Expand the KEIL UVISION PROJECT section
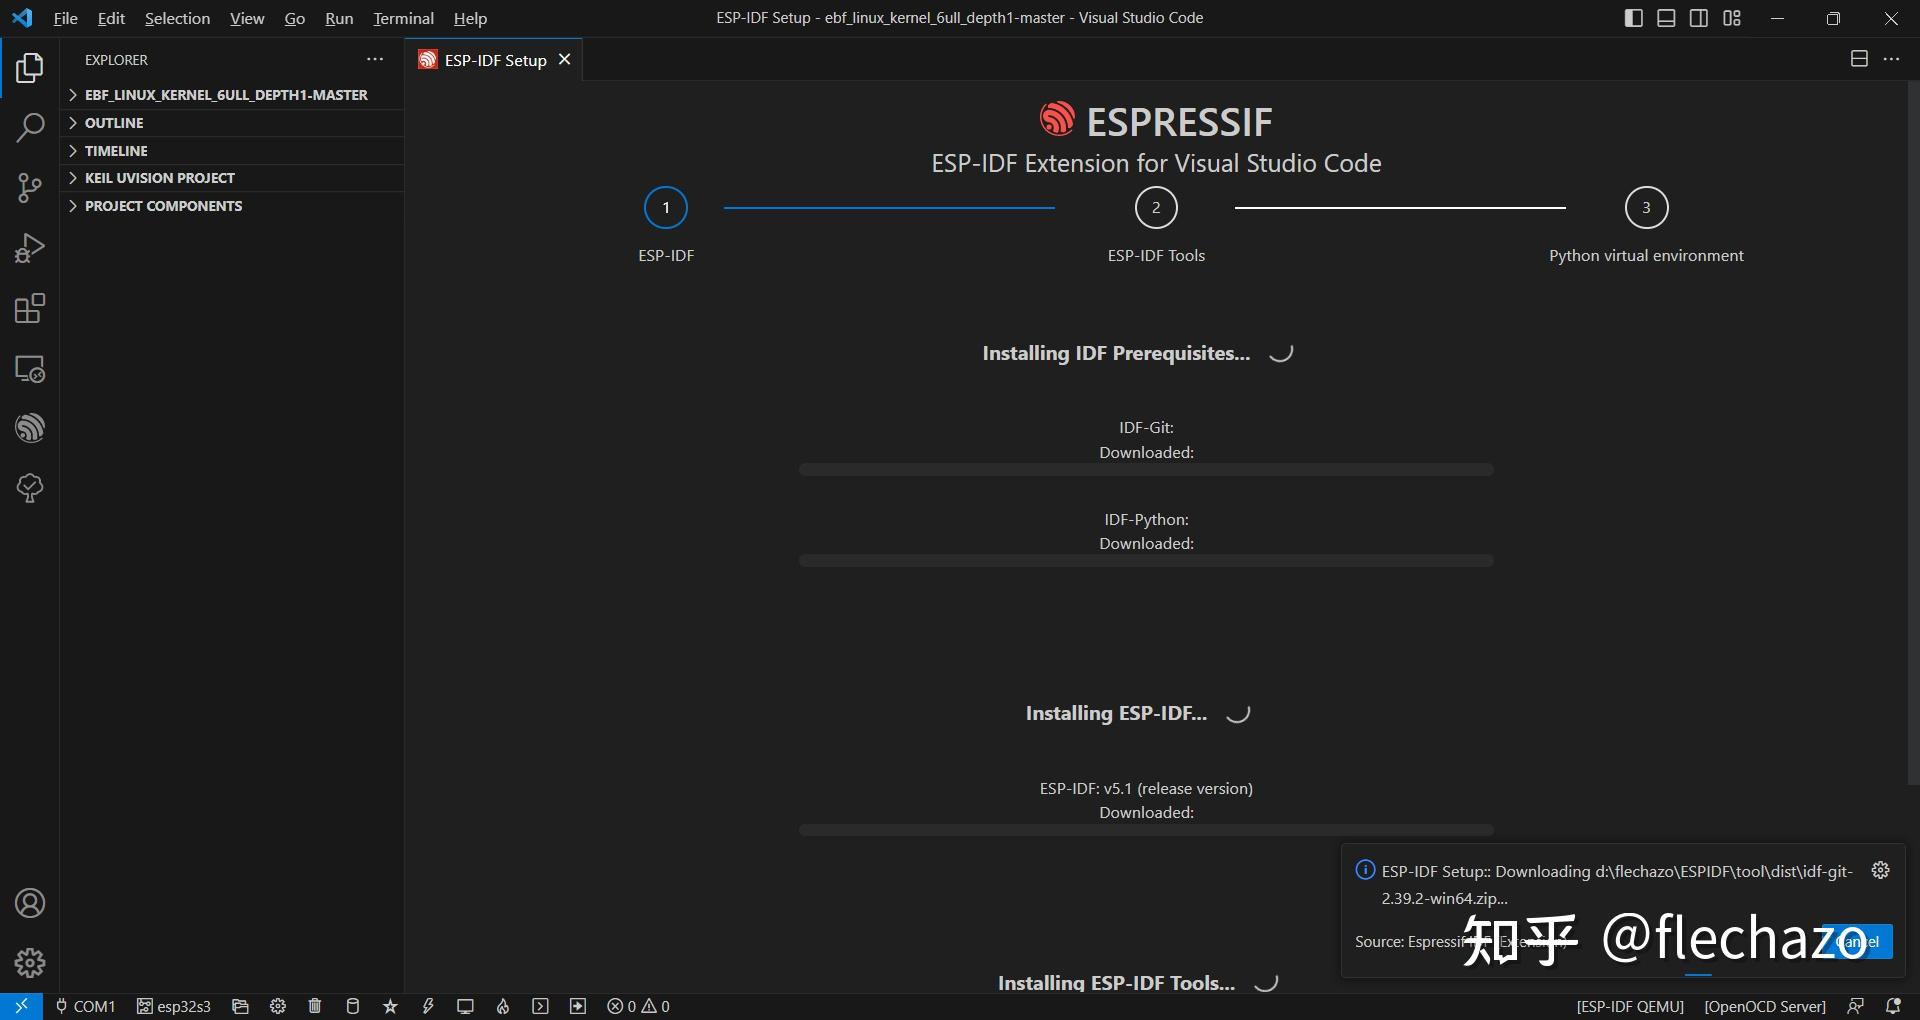This screenshot has width=1920, height=1020. [x=232, y=178]
